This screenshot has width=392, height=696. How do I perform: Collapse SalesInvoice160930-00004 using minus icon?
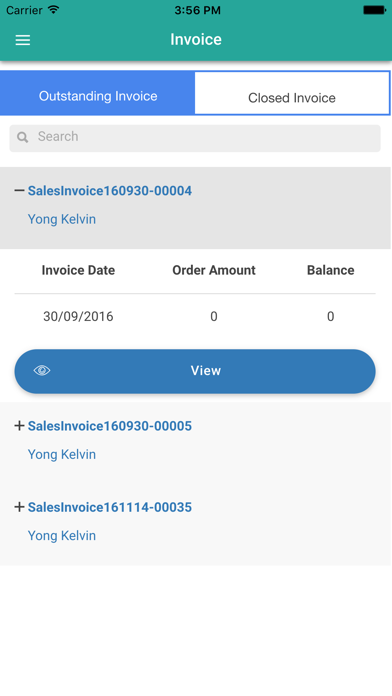tap(19, 191)
